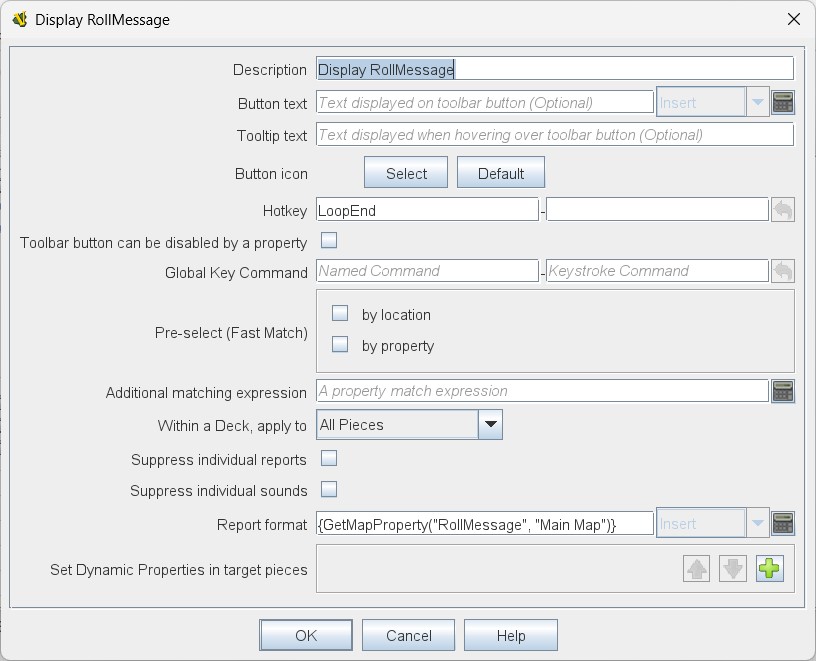
Task: Click the Description text field
Action: pos(555,69)
